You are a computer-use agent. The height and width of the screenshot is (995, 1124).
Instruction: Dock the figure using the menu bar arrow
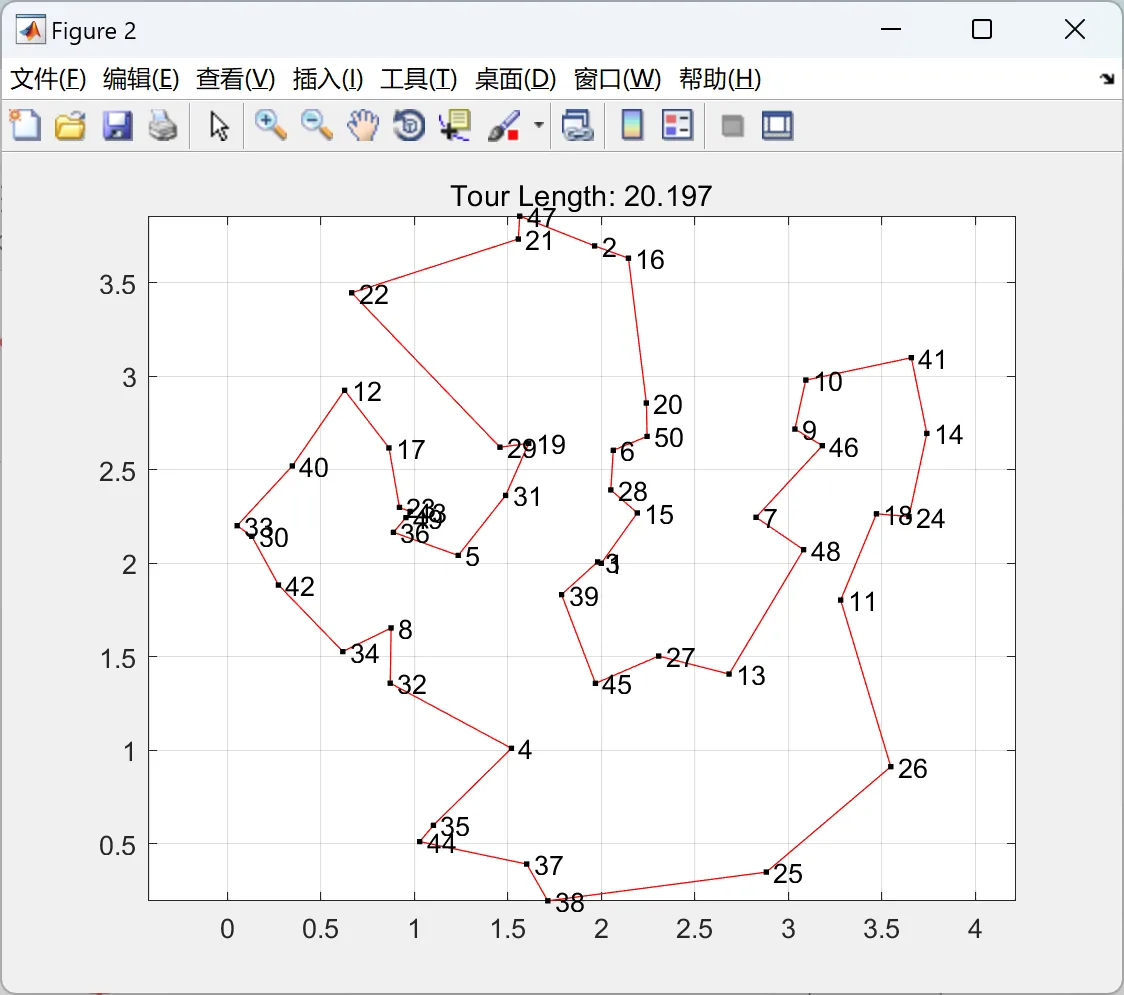1107,79
